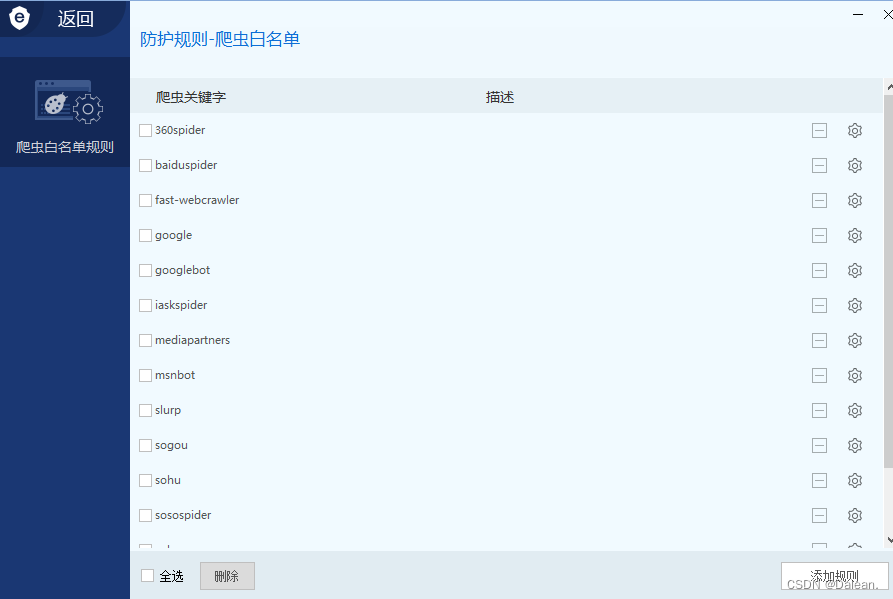Enable the sogou checkbox

145,446
